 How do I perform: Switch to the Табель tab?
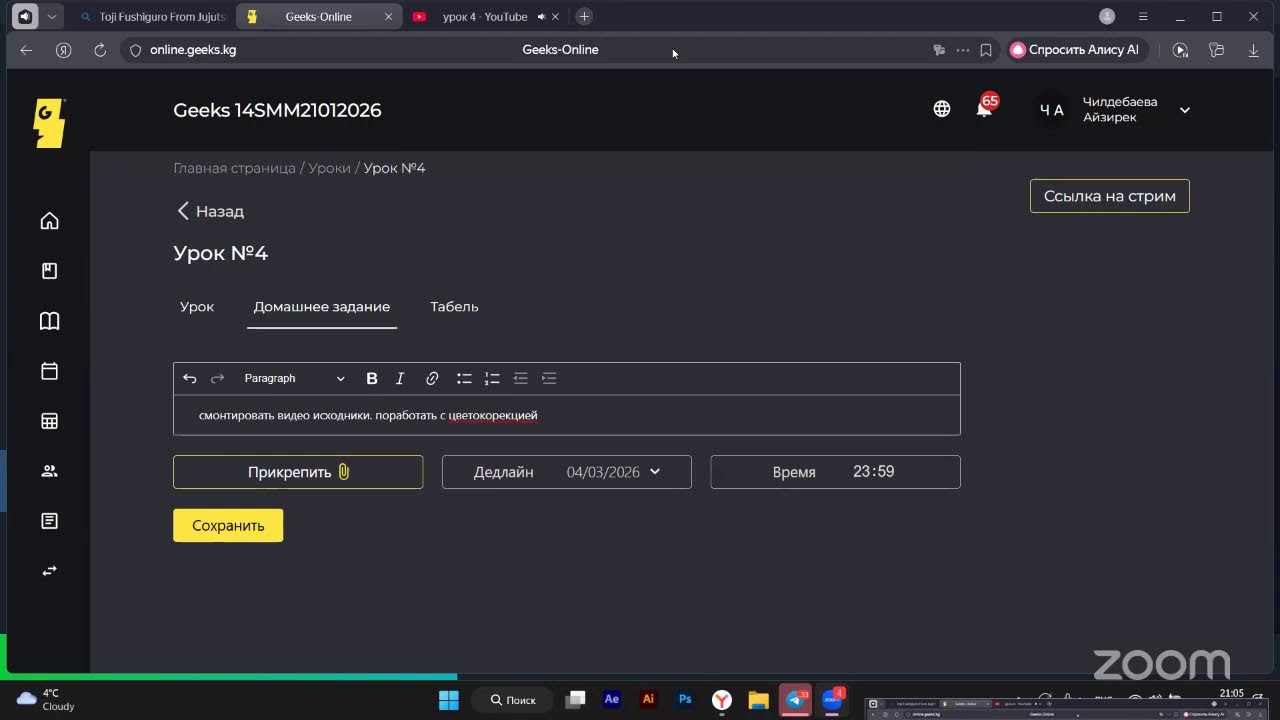point(454,307)
